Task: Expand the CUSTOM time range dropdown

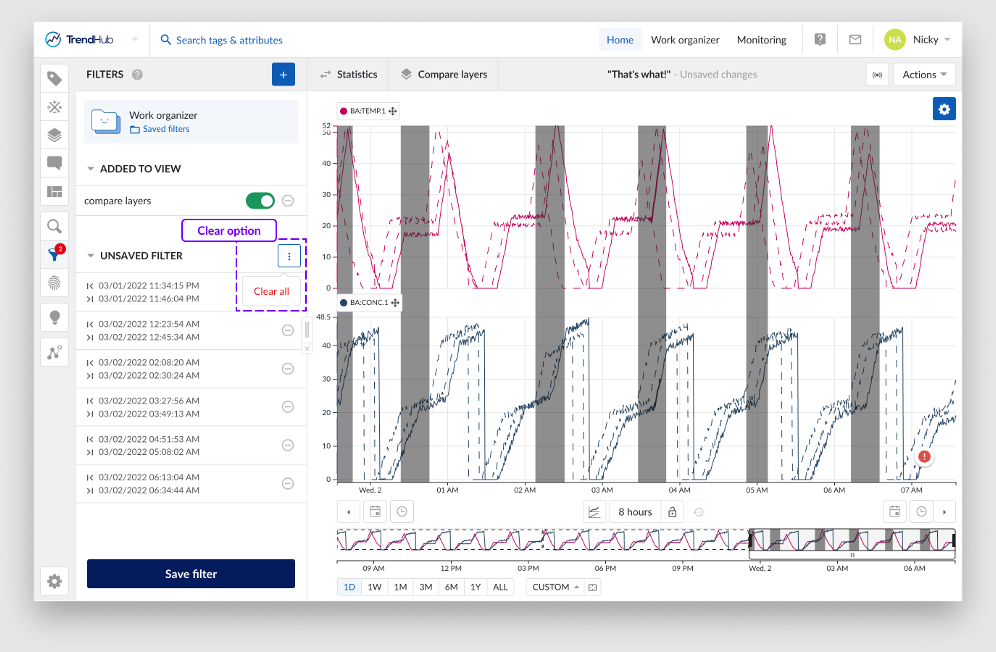Action: pos(556,587)
